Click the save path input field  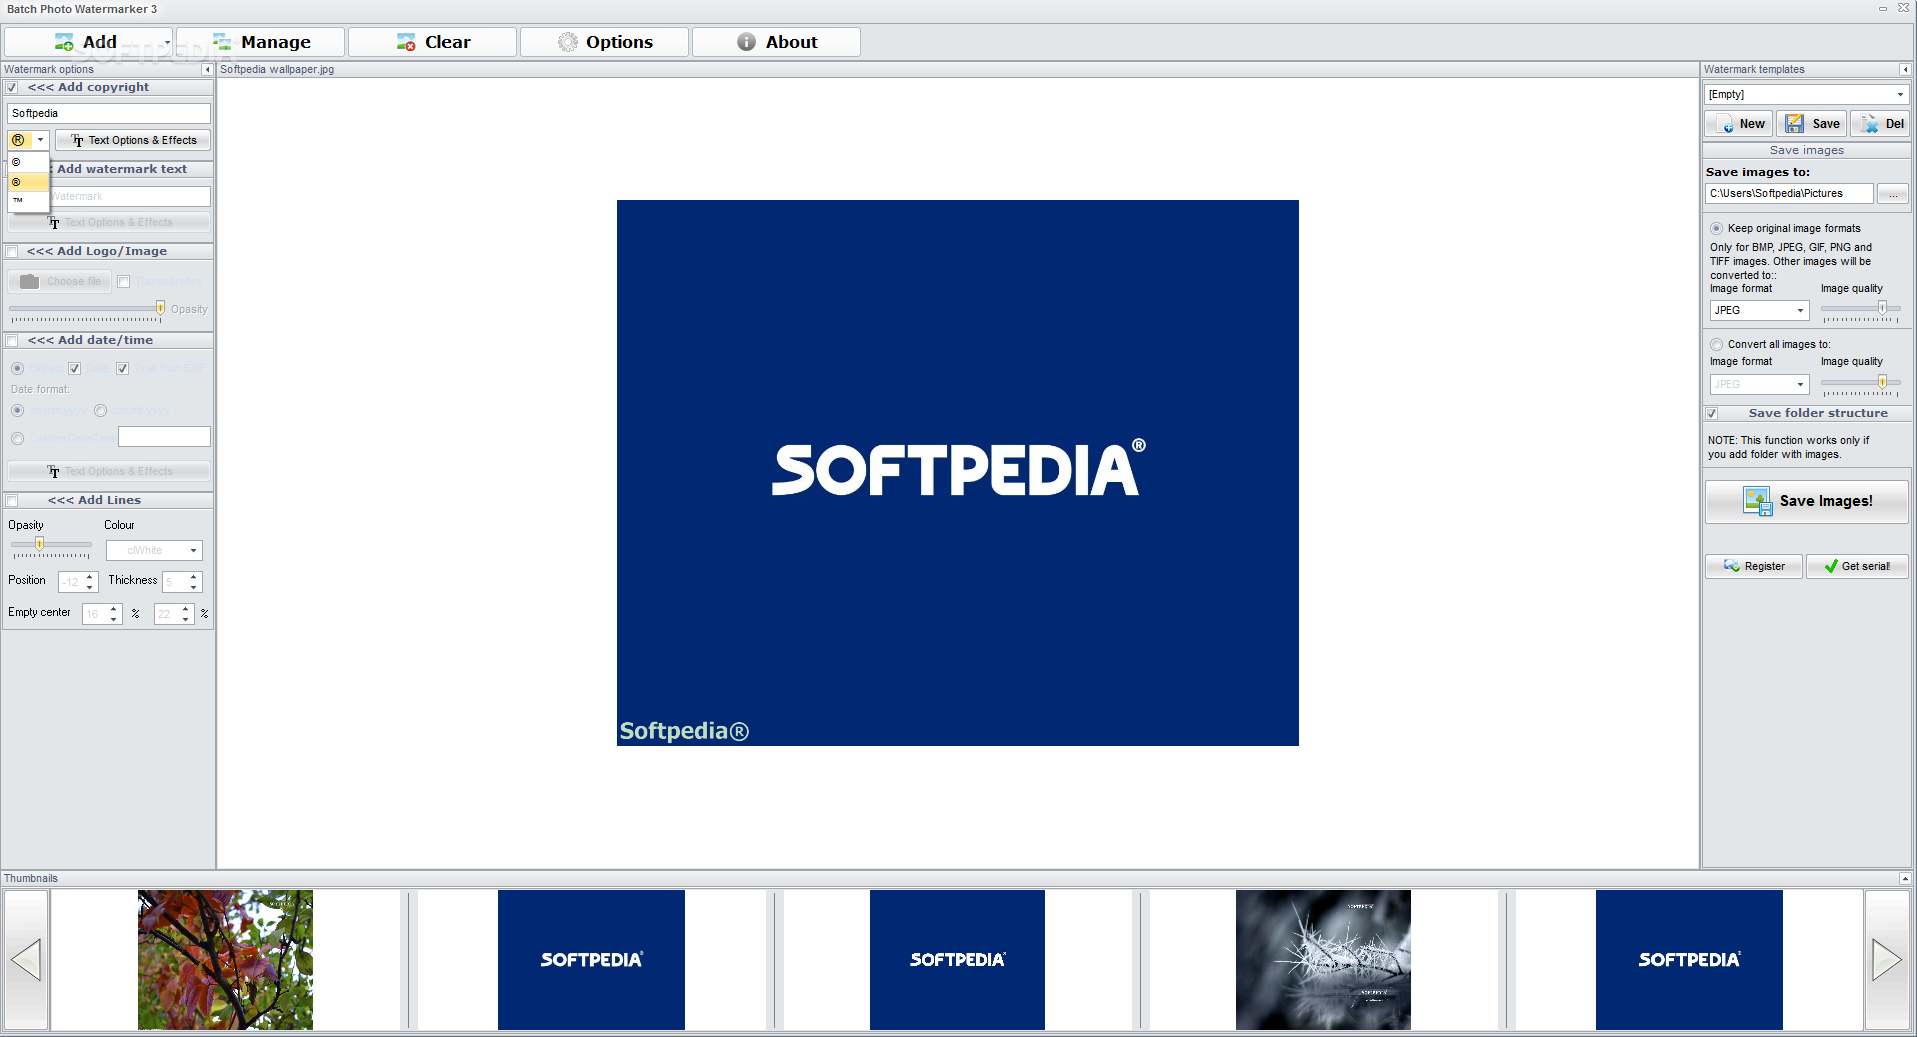1789,194
